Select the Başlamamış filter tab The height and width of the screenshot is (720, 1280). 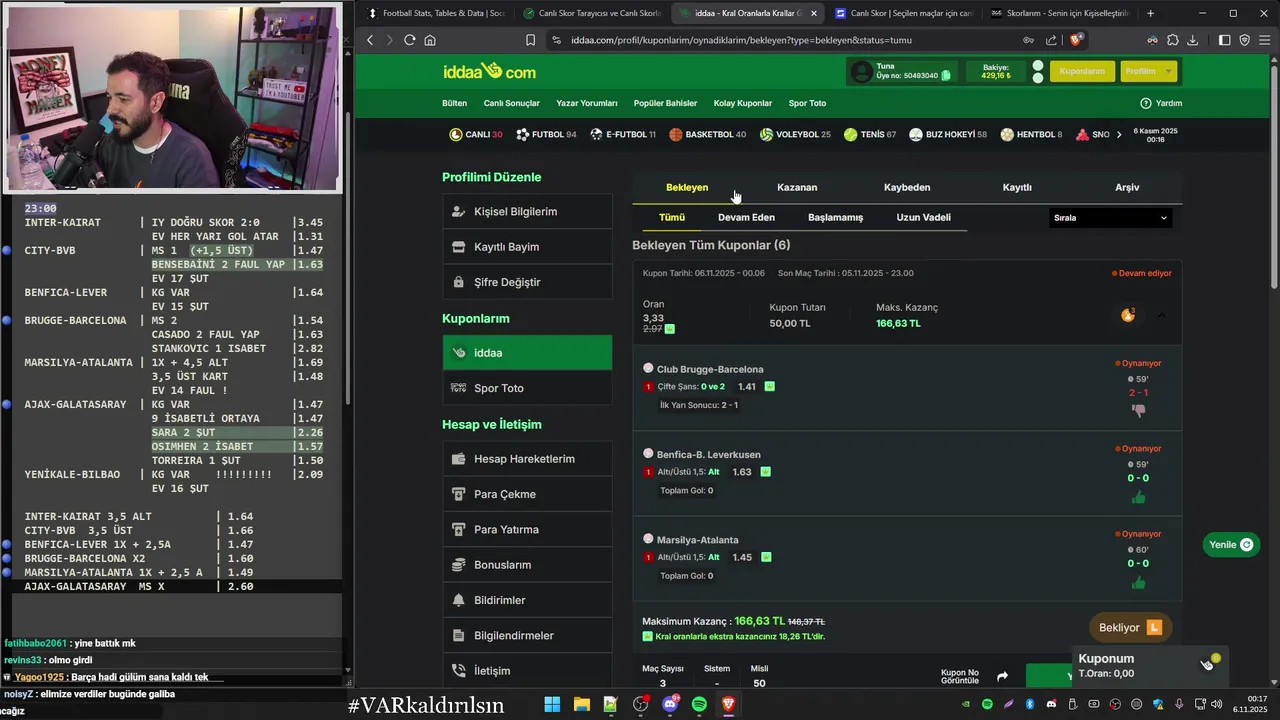835,217
